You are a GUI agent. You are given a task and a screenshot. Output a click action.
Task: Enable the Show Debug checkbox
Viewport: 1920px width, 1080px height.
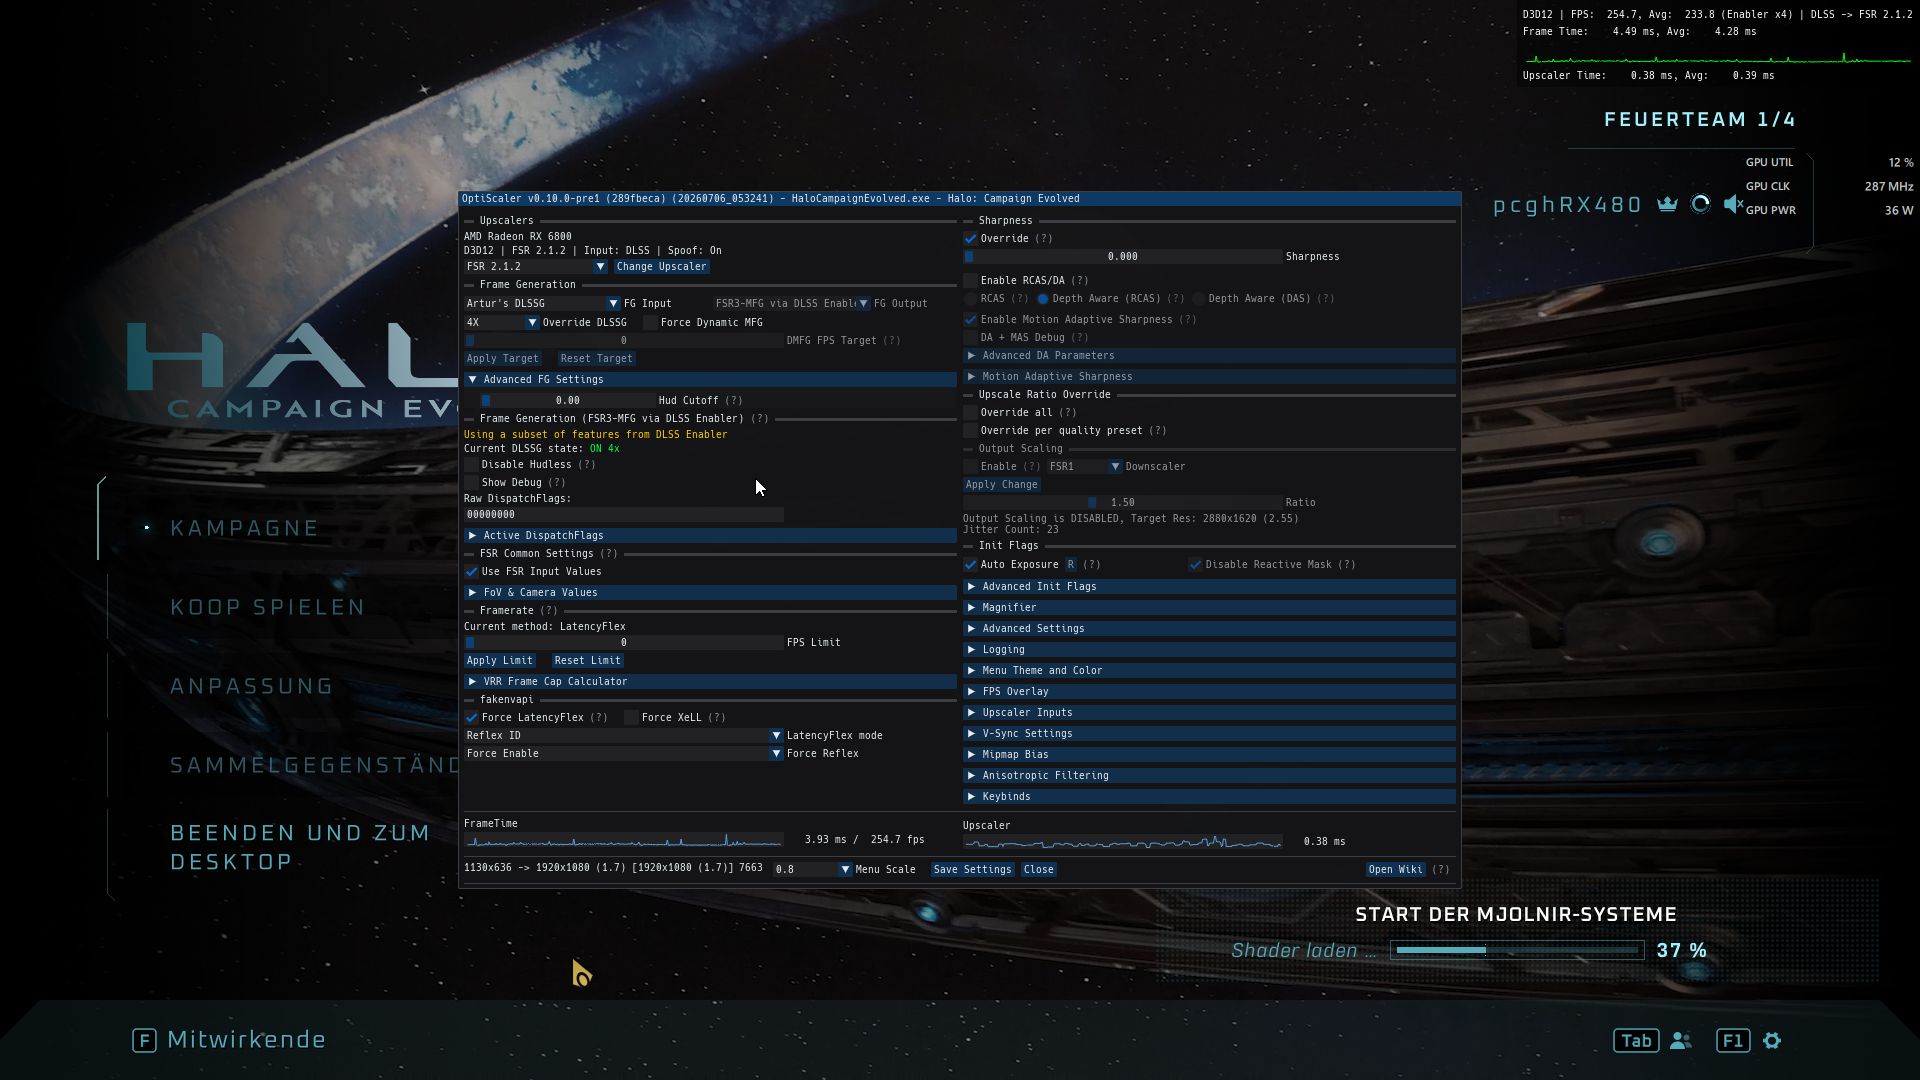[471, 483]
